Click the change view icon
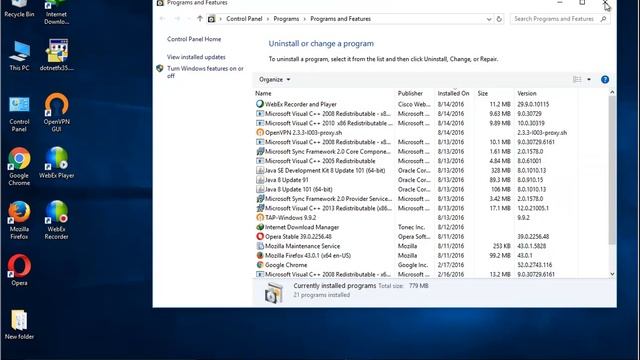640x360 pixels. coord(577,80)
